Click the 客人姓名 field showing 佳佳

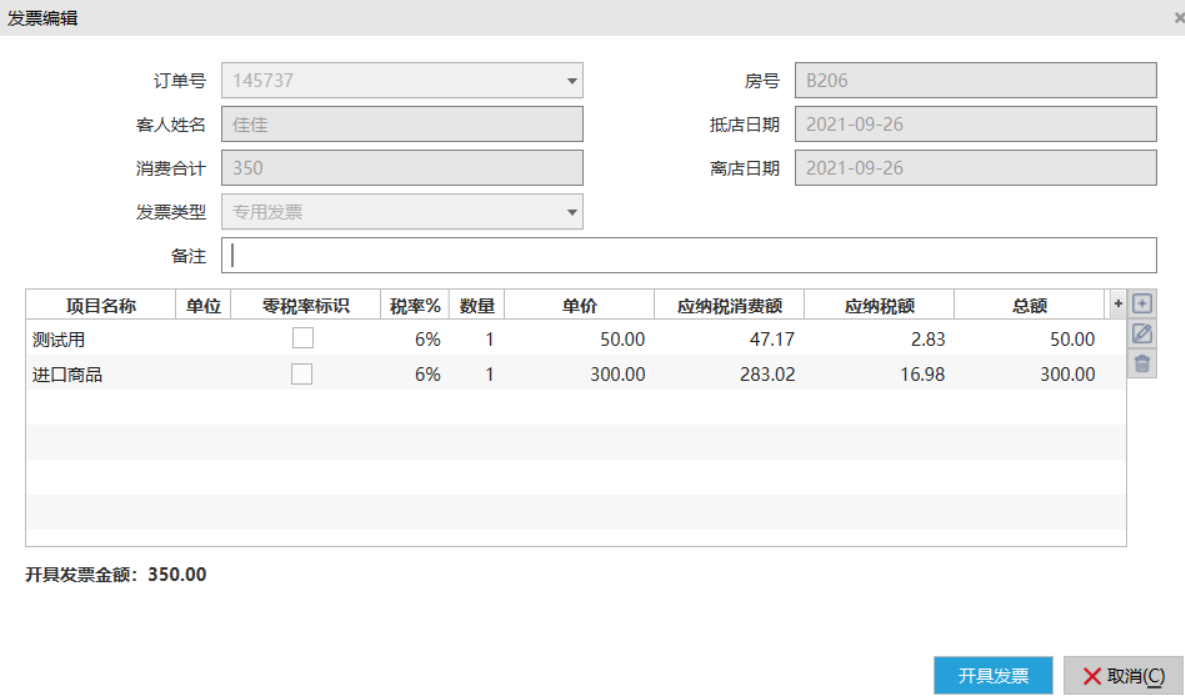tap(401, 125)
